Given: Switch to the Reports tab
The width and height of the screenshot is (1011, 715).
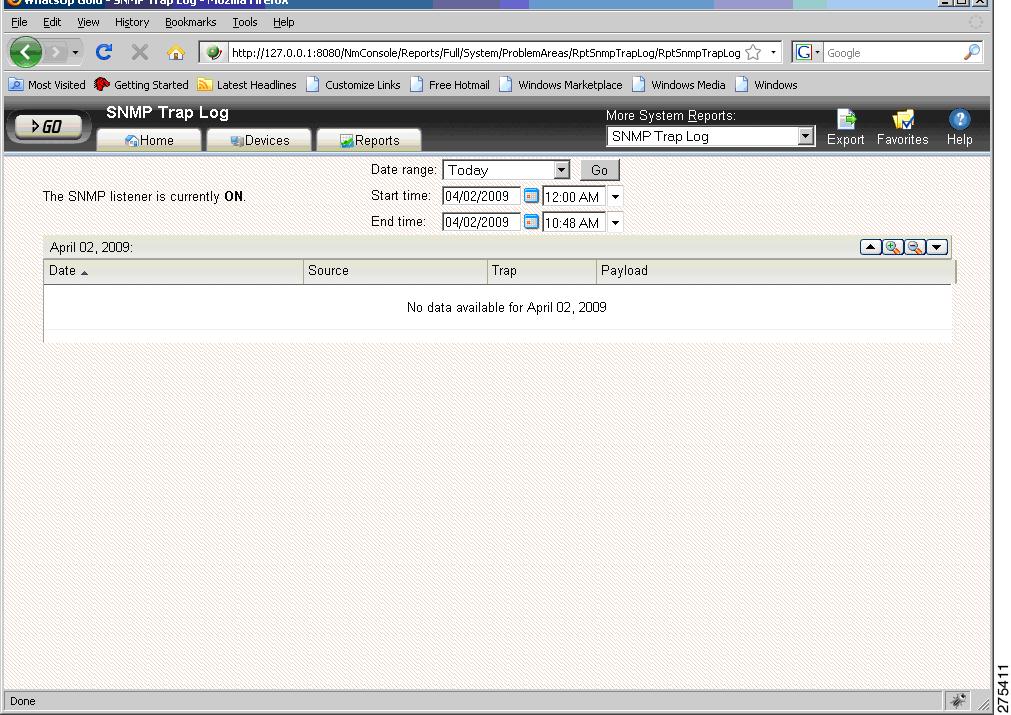Looking at the screenshot, I should coord(369,140).
